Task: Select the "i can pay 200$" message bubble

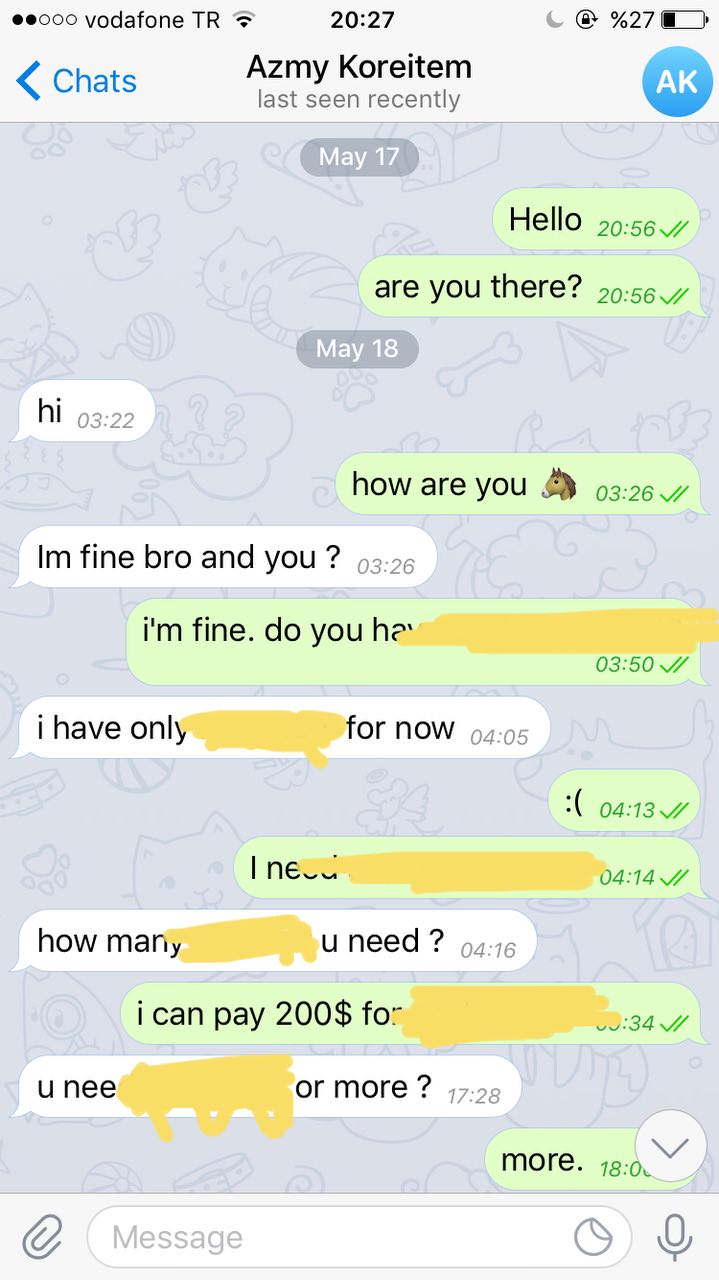Action: click(411, 1014)
